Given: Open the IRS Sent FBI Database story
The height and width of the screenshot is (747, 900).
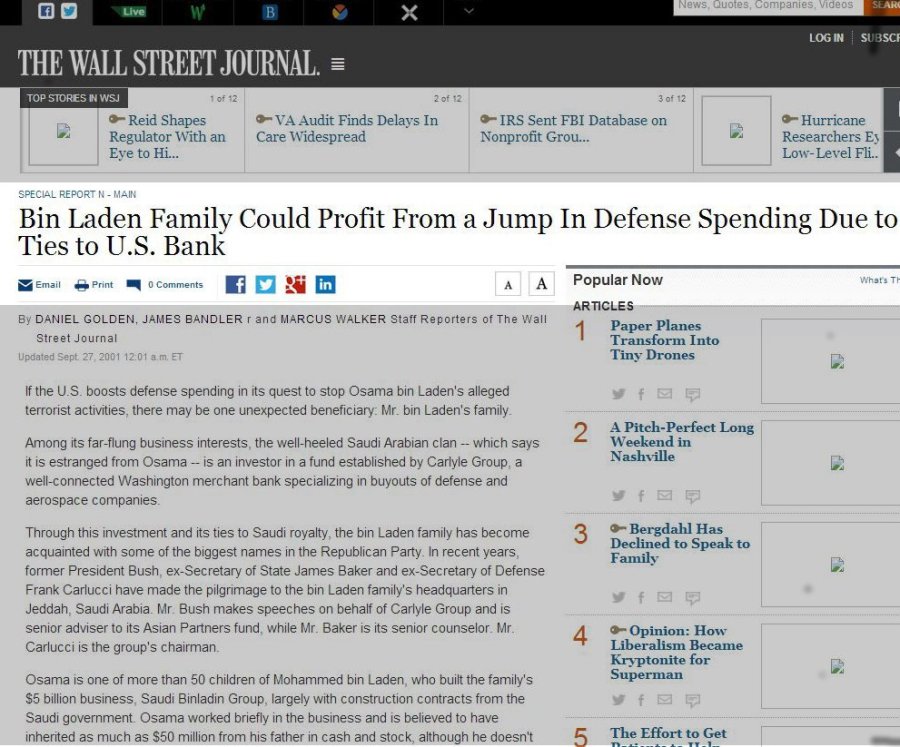Looking at the screenshot, I should tap(573, 129).
